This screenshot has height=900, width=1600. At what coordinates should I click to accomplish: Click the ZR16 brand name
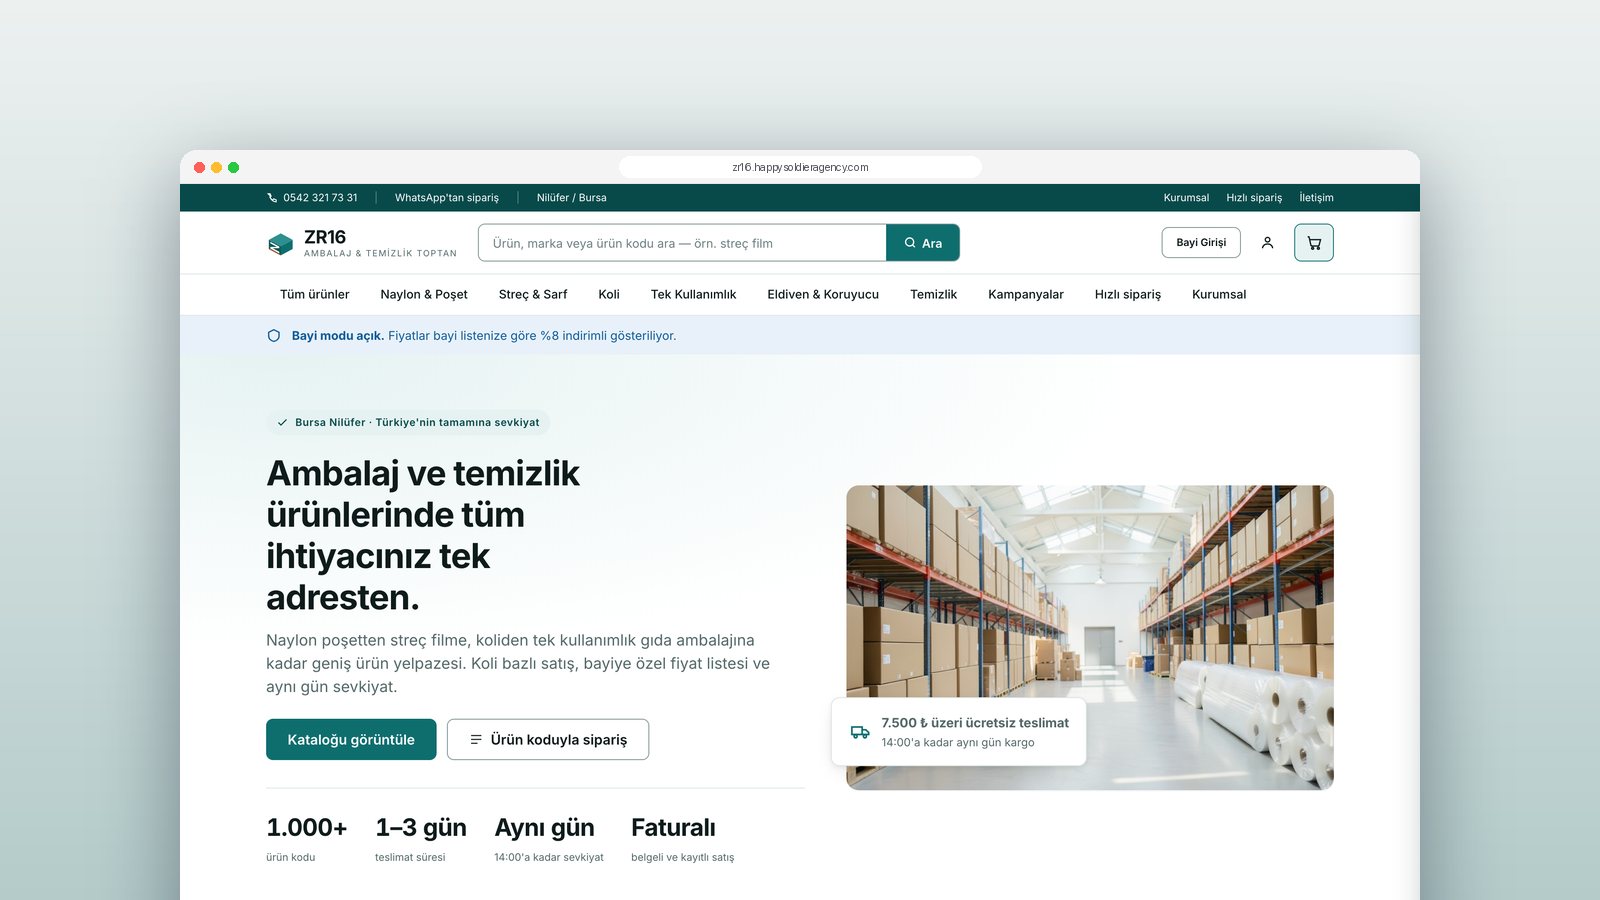[x=325, y=237]
